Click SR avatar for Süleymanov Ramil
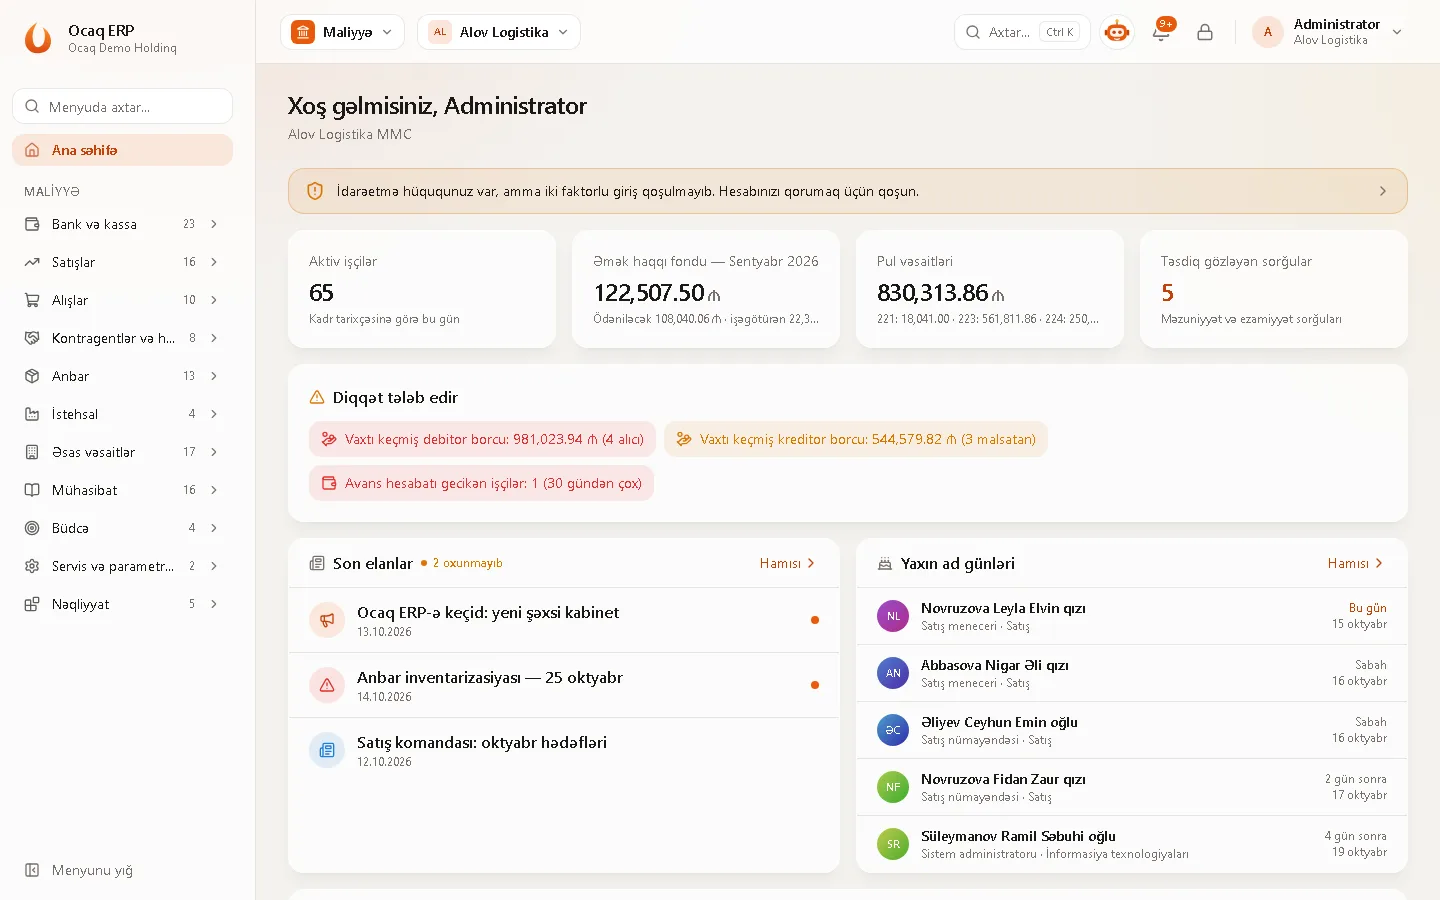The image size is (1440, 900). tap(893, 844)
